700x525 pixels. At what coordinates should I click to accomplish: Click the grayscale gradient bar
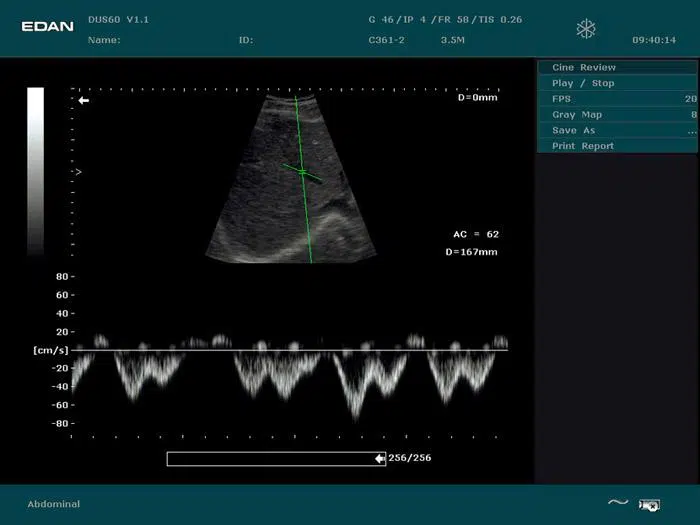(35, 170)
